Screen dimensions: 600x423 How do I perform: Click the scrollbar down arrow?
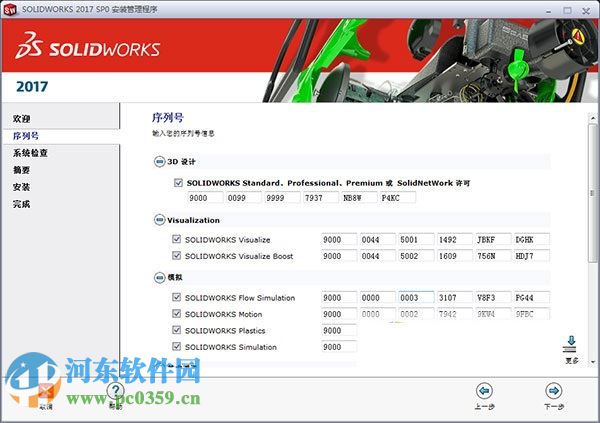pyautogui.click(x=593, y=362)
